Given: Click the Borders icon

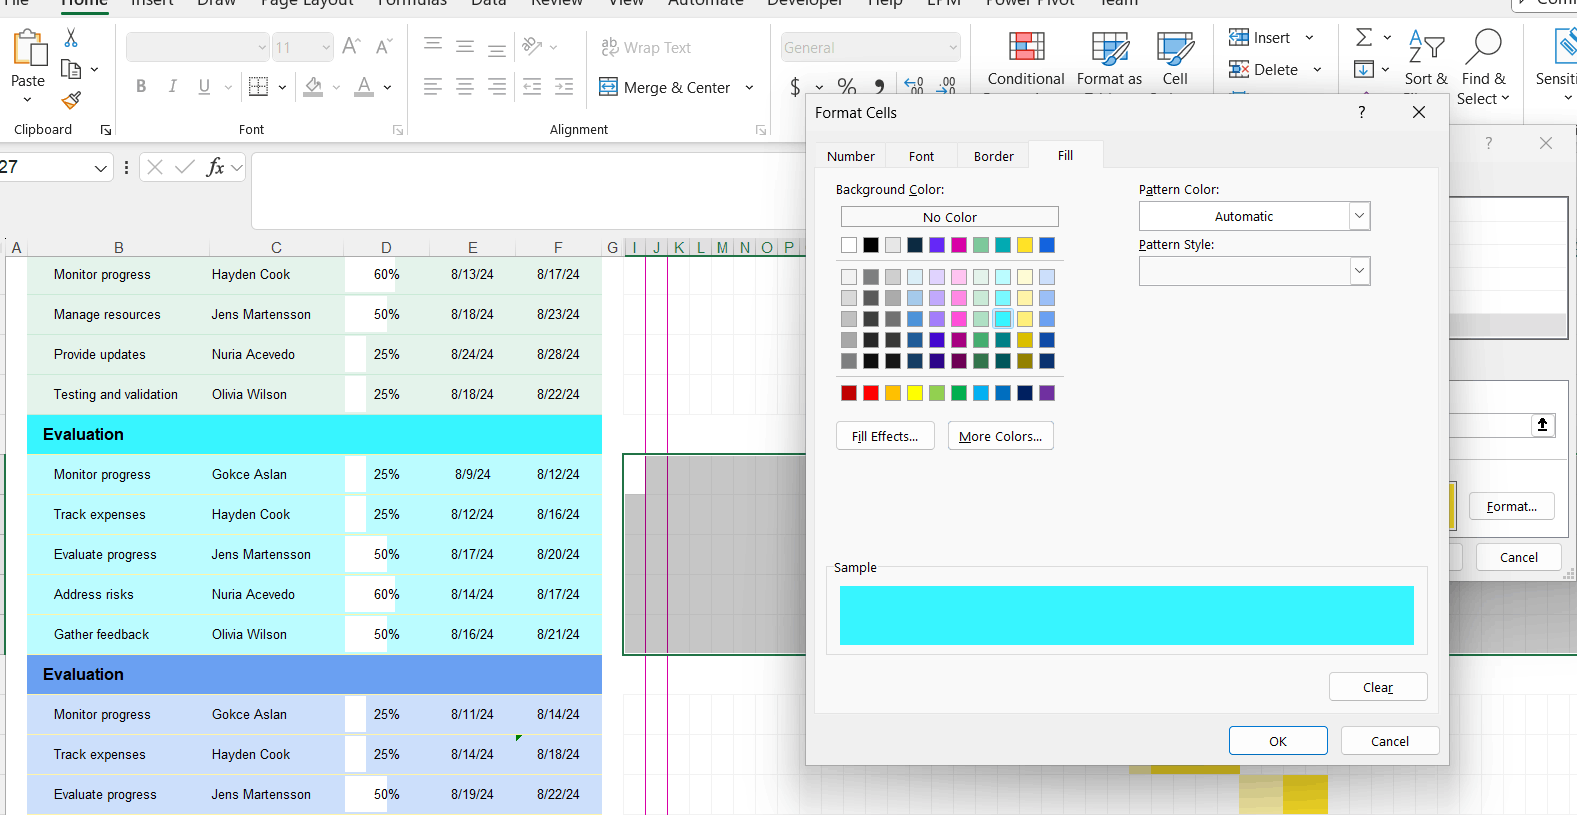Looking at the screenshot, I should (x=258, y=87).
